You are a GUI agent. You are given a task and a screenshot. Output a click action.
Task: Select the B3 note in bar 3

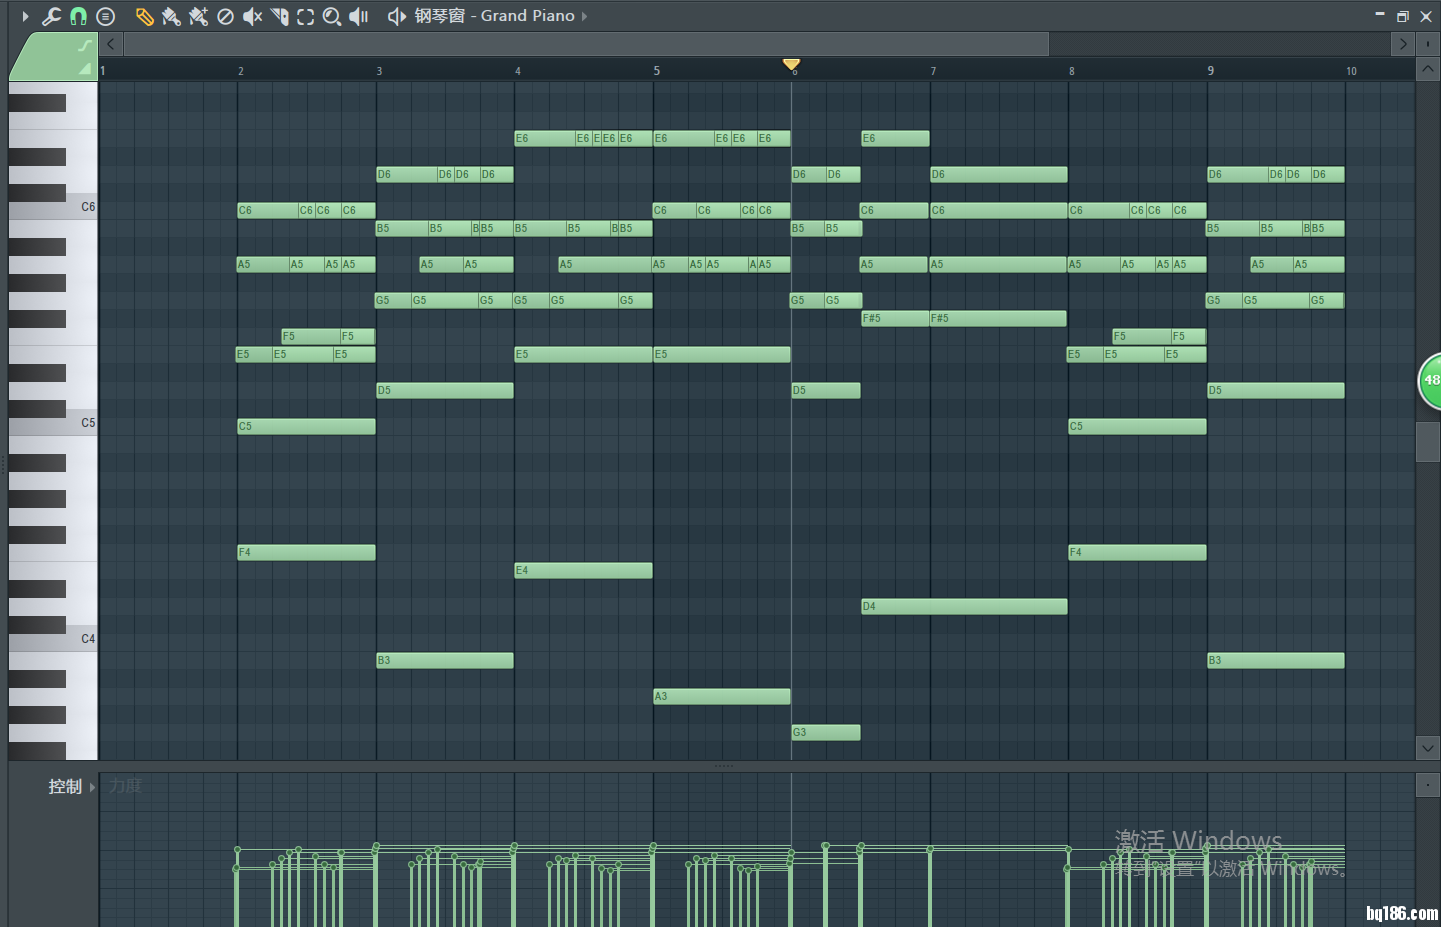[445, 660]
